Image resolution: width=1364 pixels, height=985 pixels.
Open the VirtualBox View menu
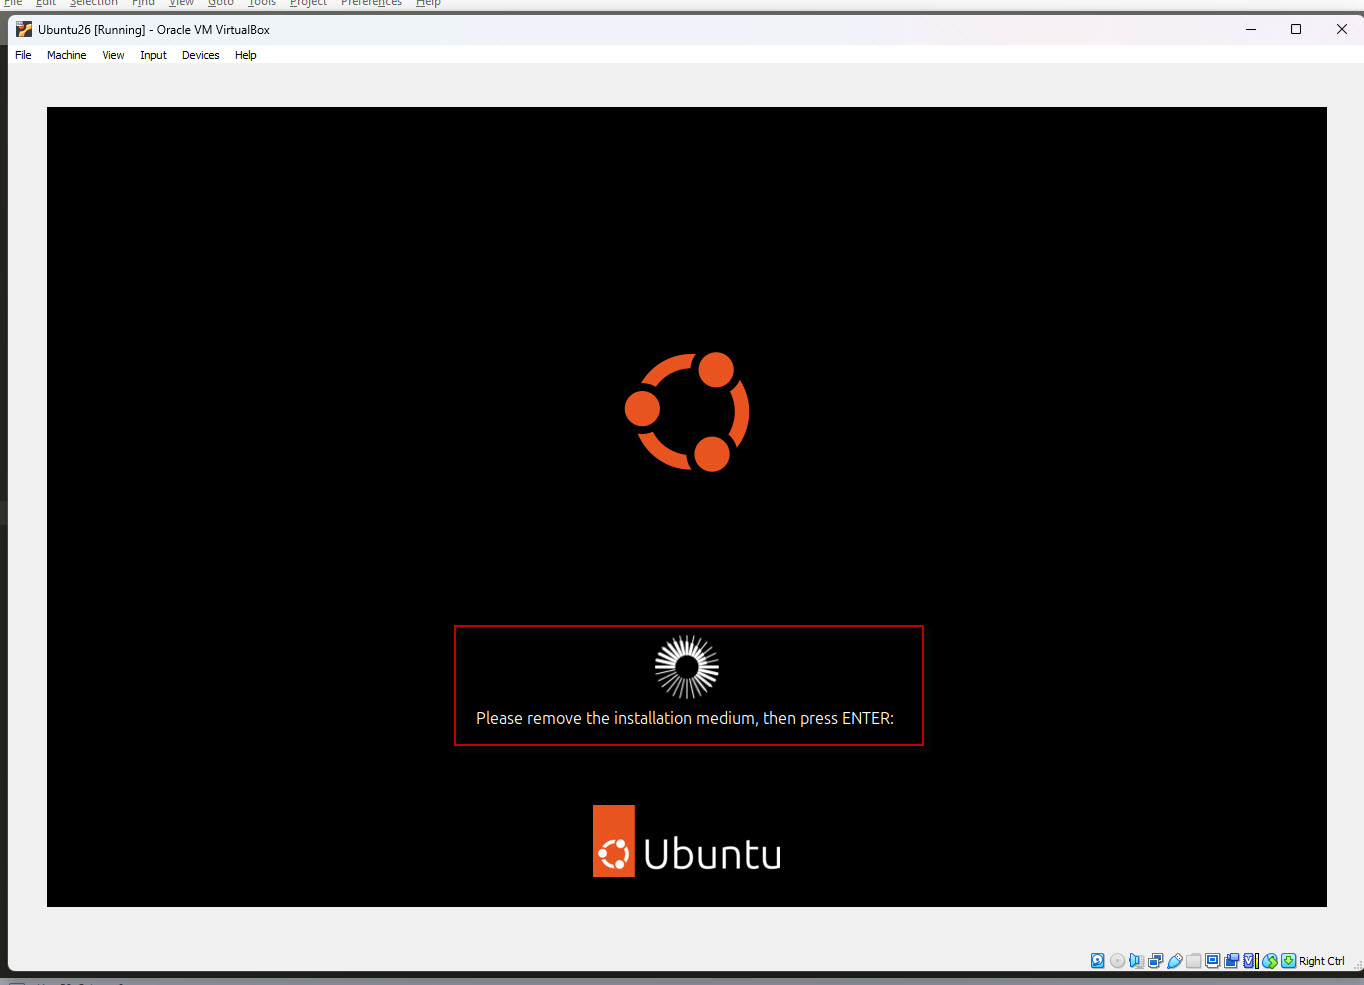pos(113,55)
